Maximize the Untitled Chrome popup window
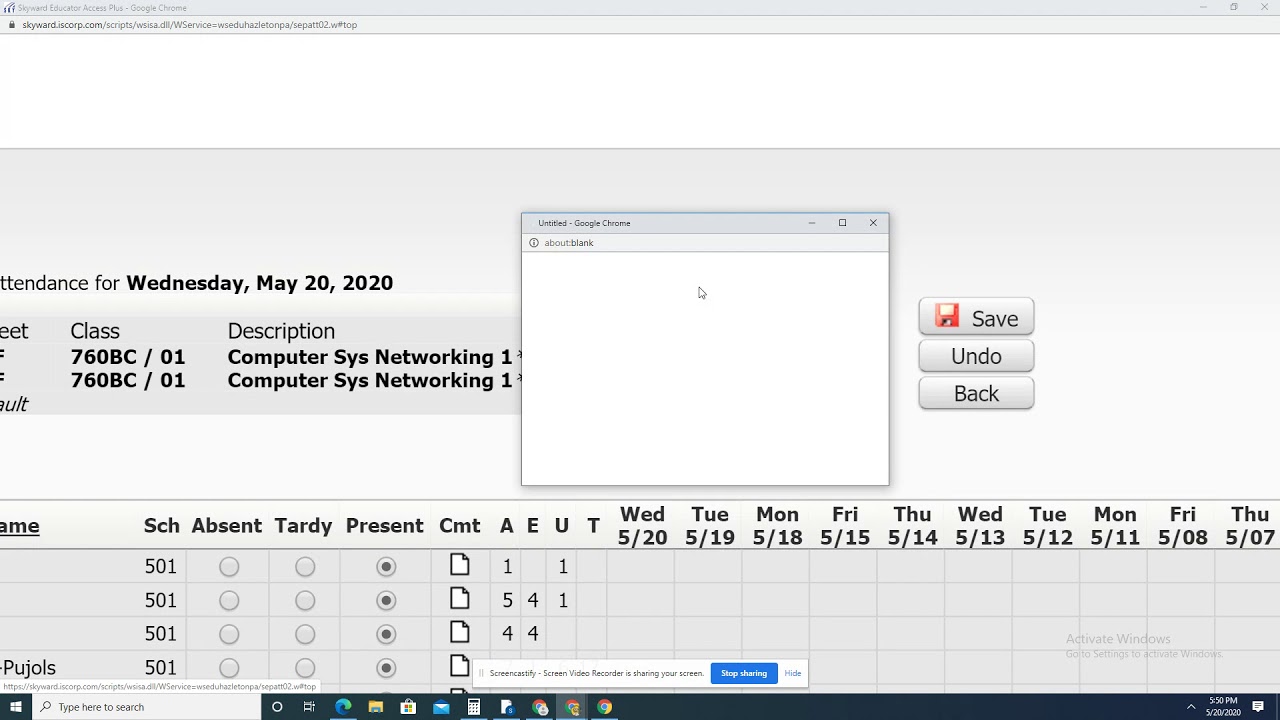The width and height of the screenshot is (1280, 720). 842,223
